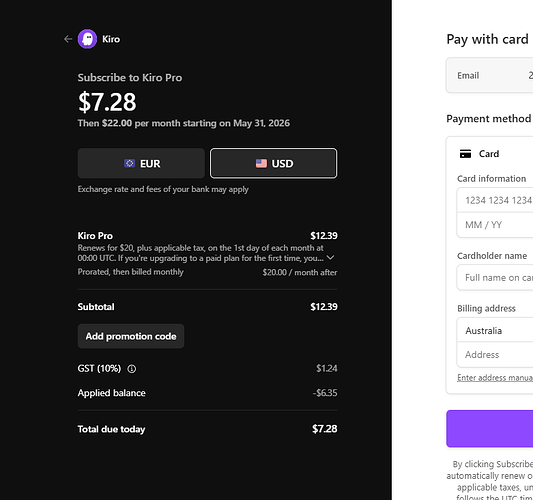This screenshot has width=533, height=500.
Task: Click the back arrow next to Kiro
Action: coord(68,39)
